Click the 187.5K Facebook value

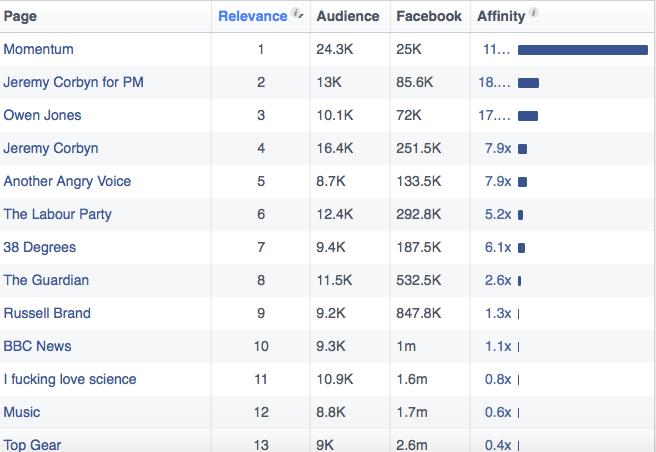419,247
